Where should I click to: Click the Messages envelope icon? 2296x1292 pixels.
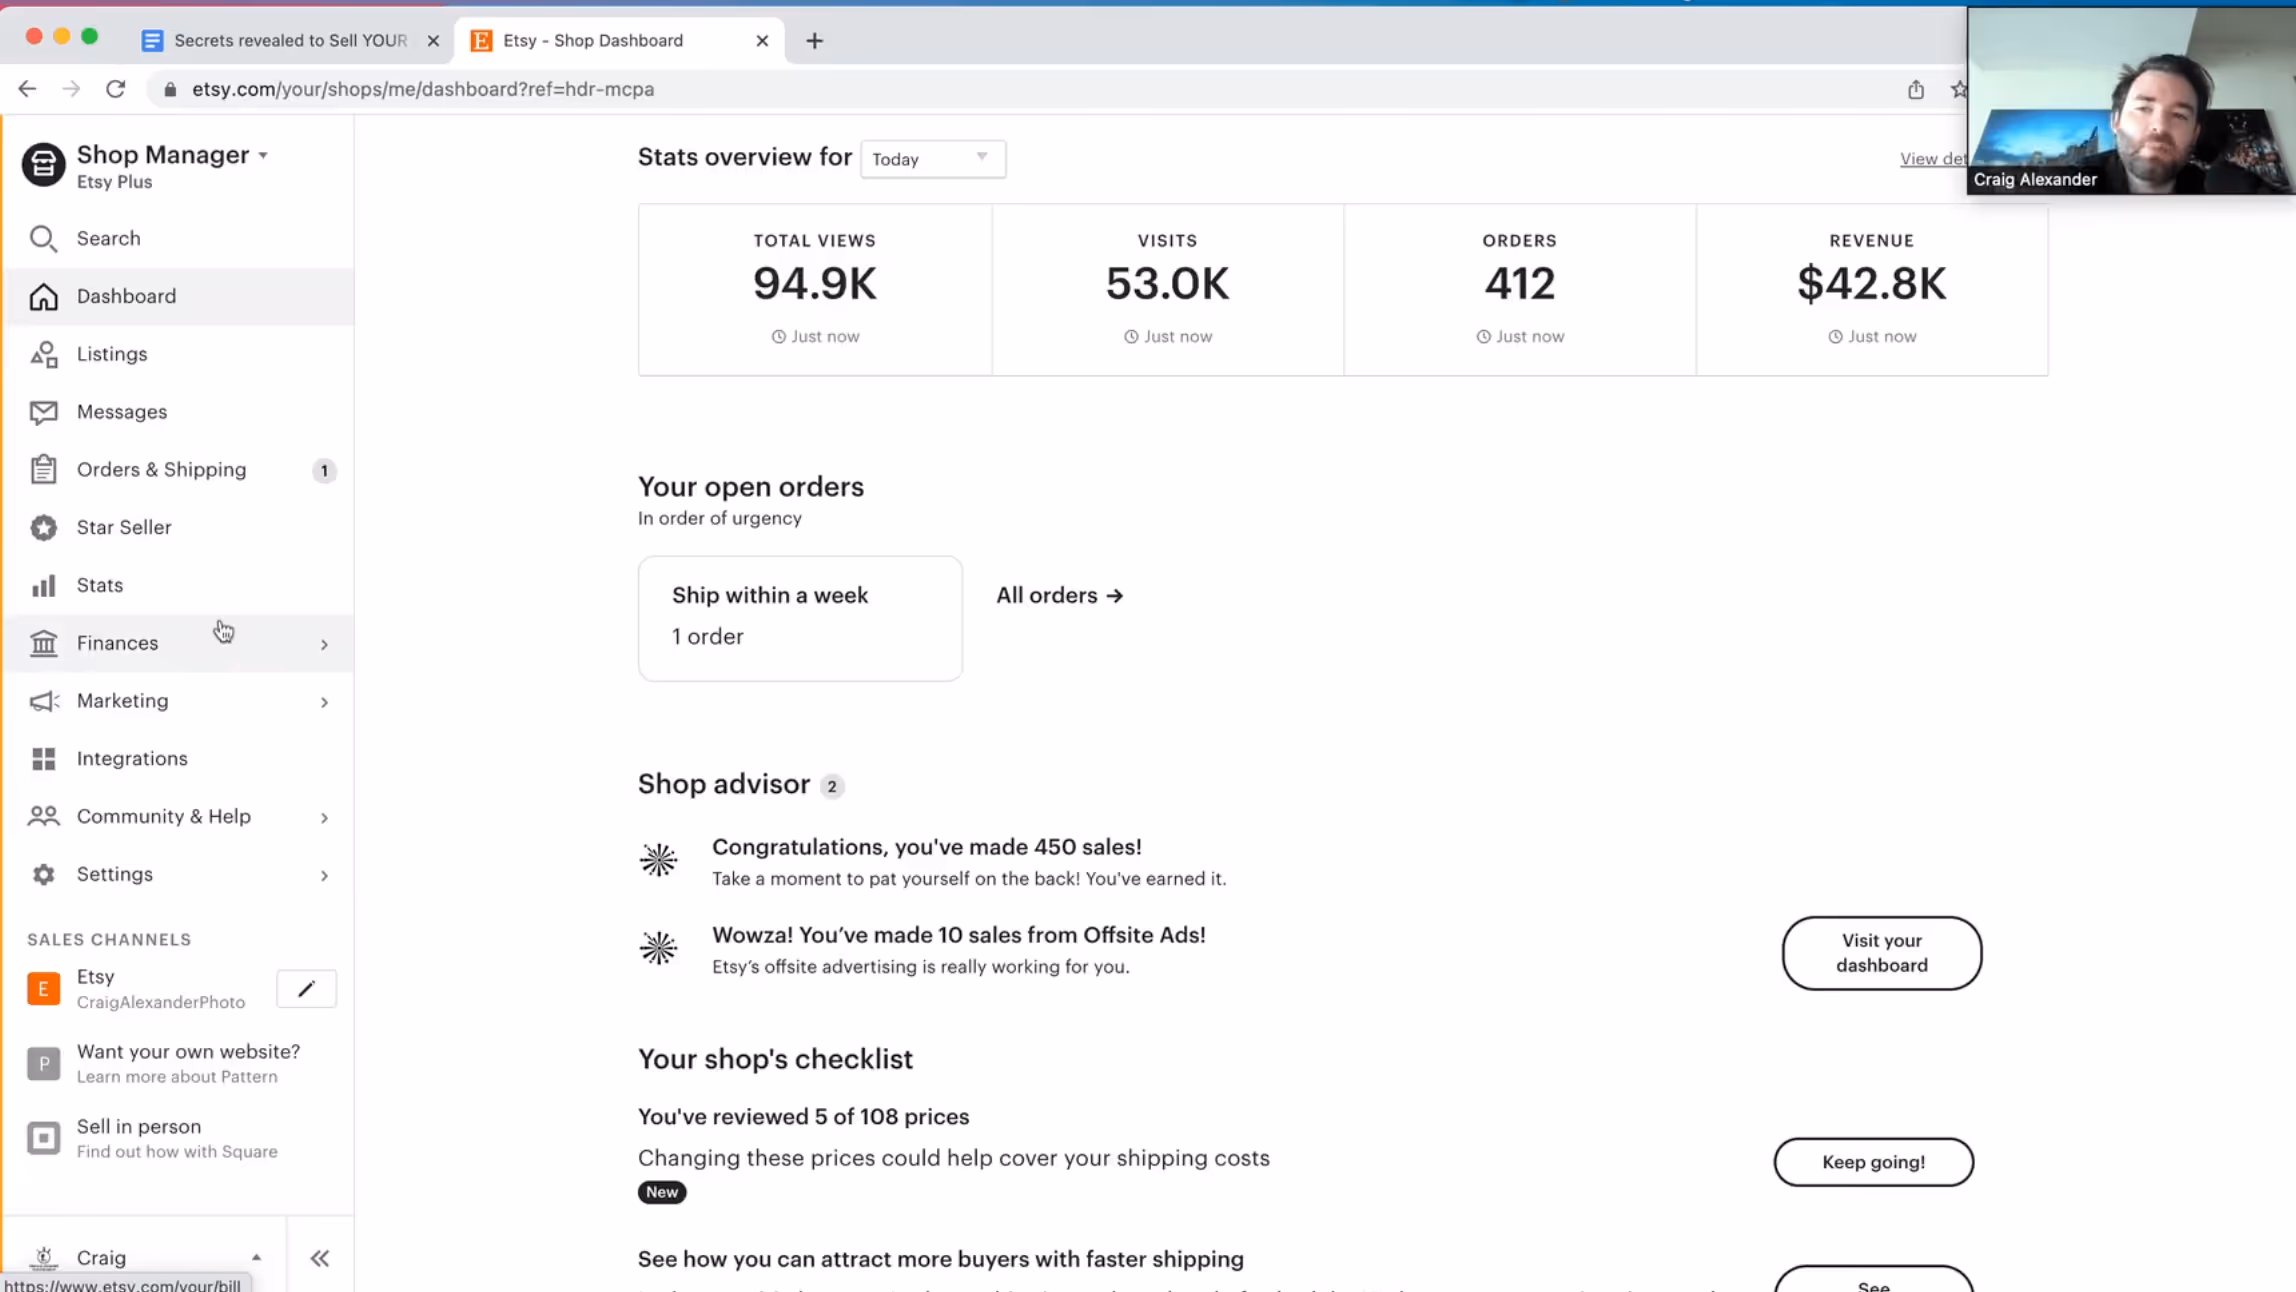43,412
